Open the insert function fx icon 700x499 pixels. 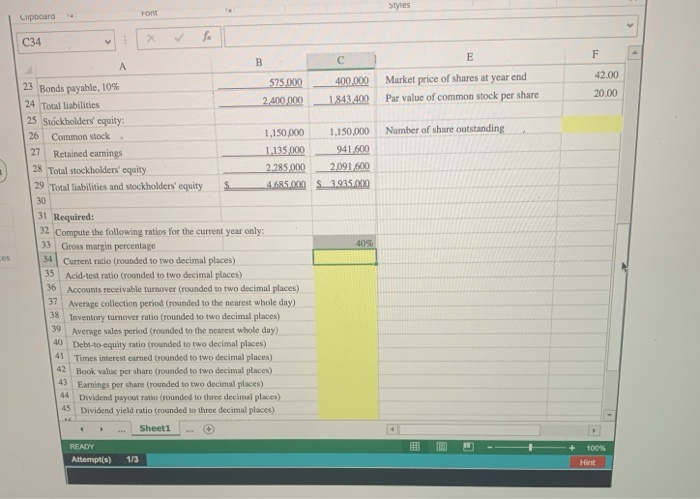pyautogui.click(x=207, y=36)
